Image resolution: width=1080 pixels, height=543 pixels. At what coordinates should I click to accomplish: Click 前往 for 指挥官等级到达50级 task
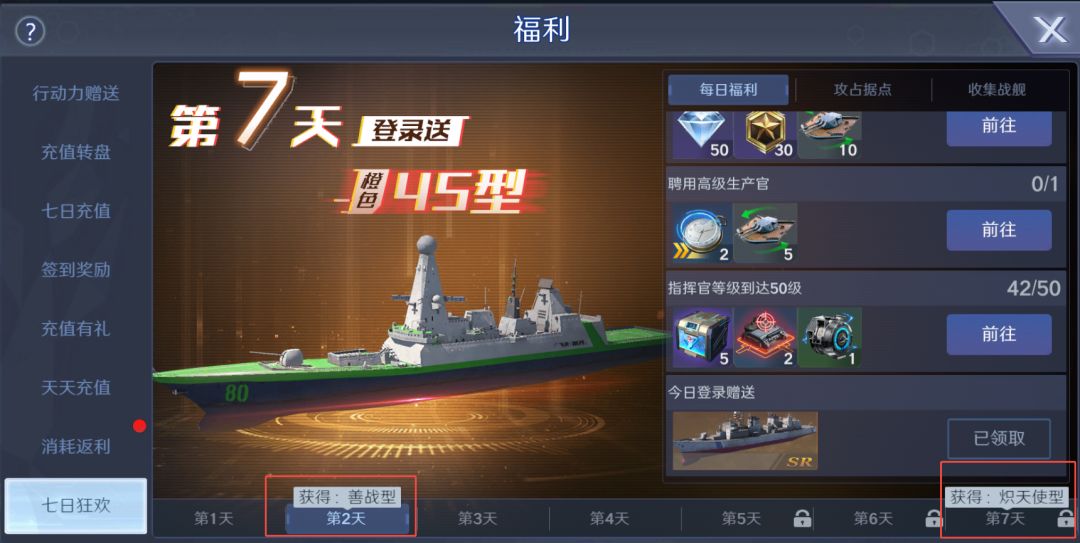999,335
